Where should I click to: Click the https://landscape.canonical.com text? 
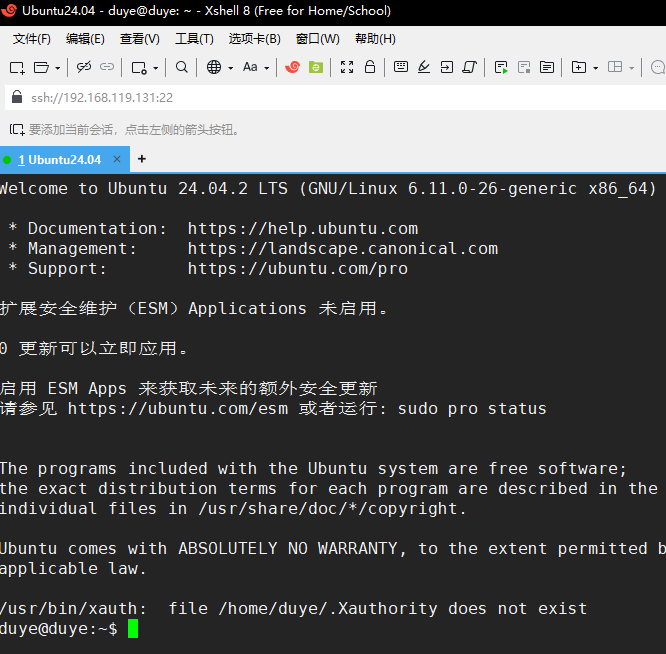click(x=343, y=248)
